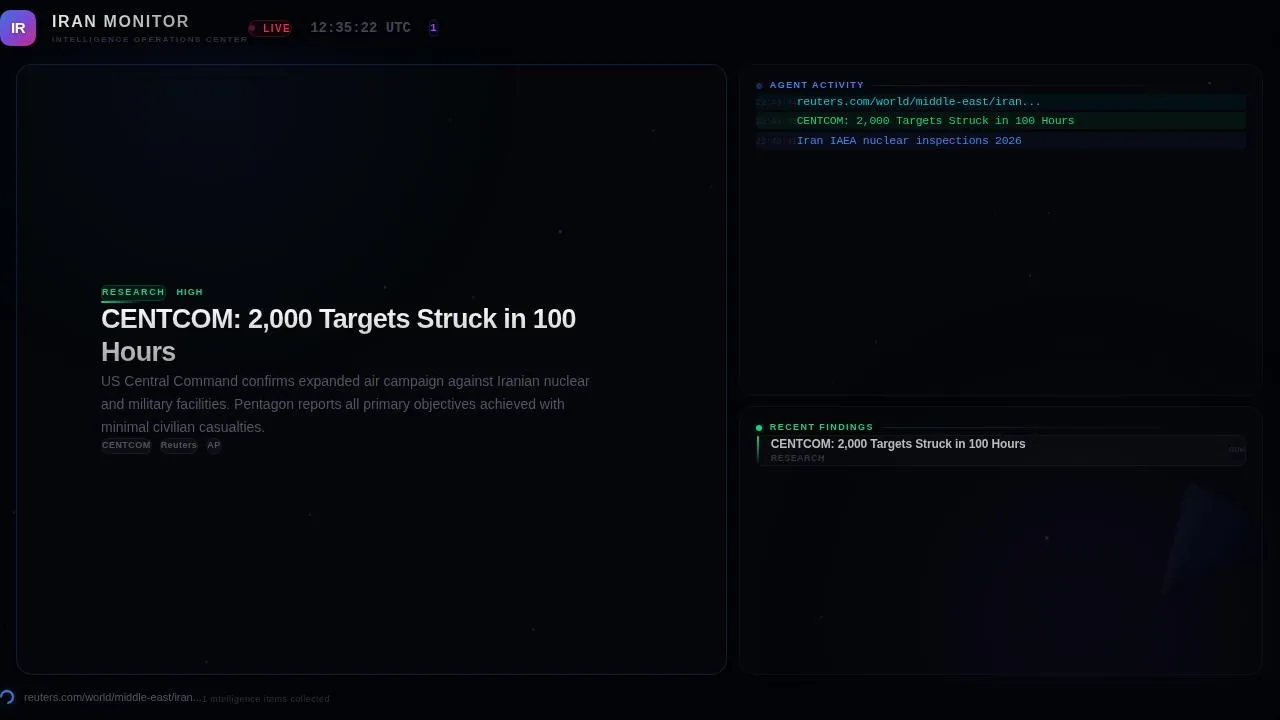Click the RECENT FINDINGS panel header
Image resolution: width=1280 pixels, height=720 pixels.
point(821,427)
